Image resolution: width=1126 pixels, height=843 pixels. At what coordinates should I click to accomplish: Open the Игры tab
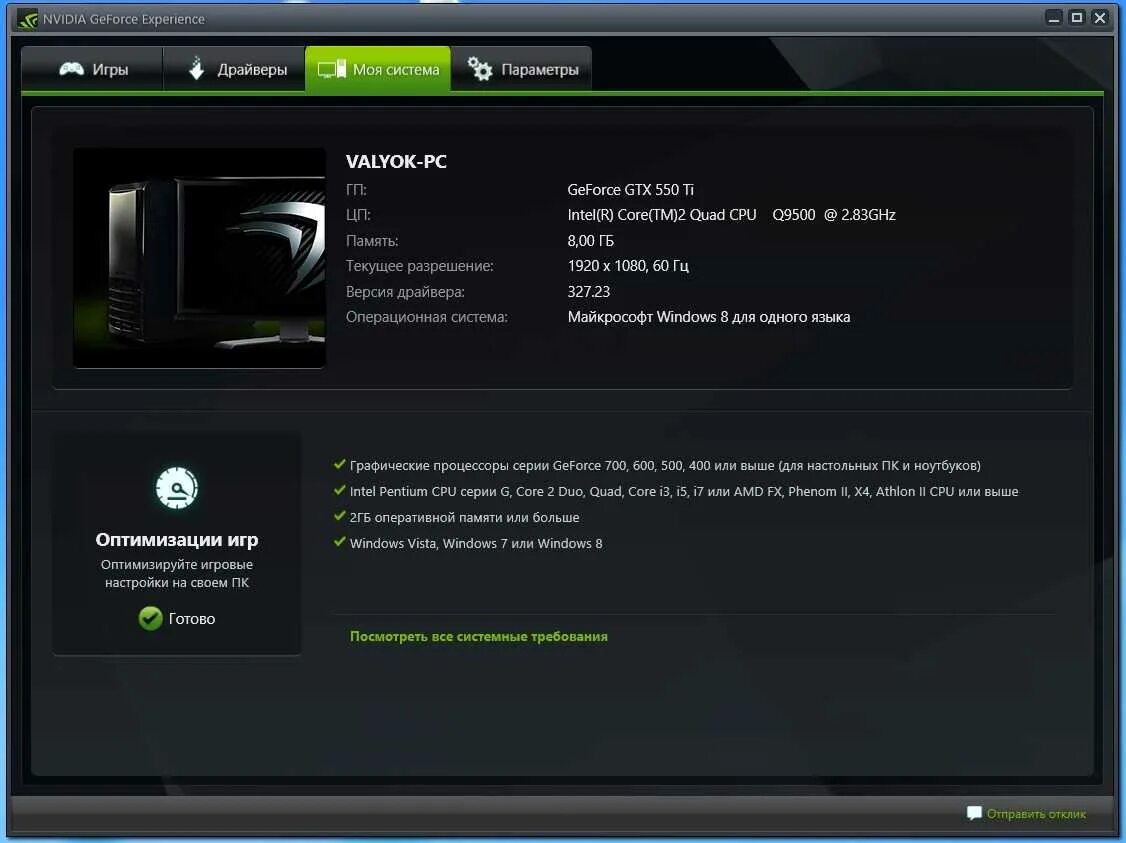click(x=92, y=69)
